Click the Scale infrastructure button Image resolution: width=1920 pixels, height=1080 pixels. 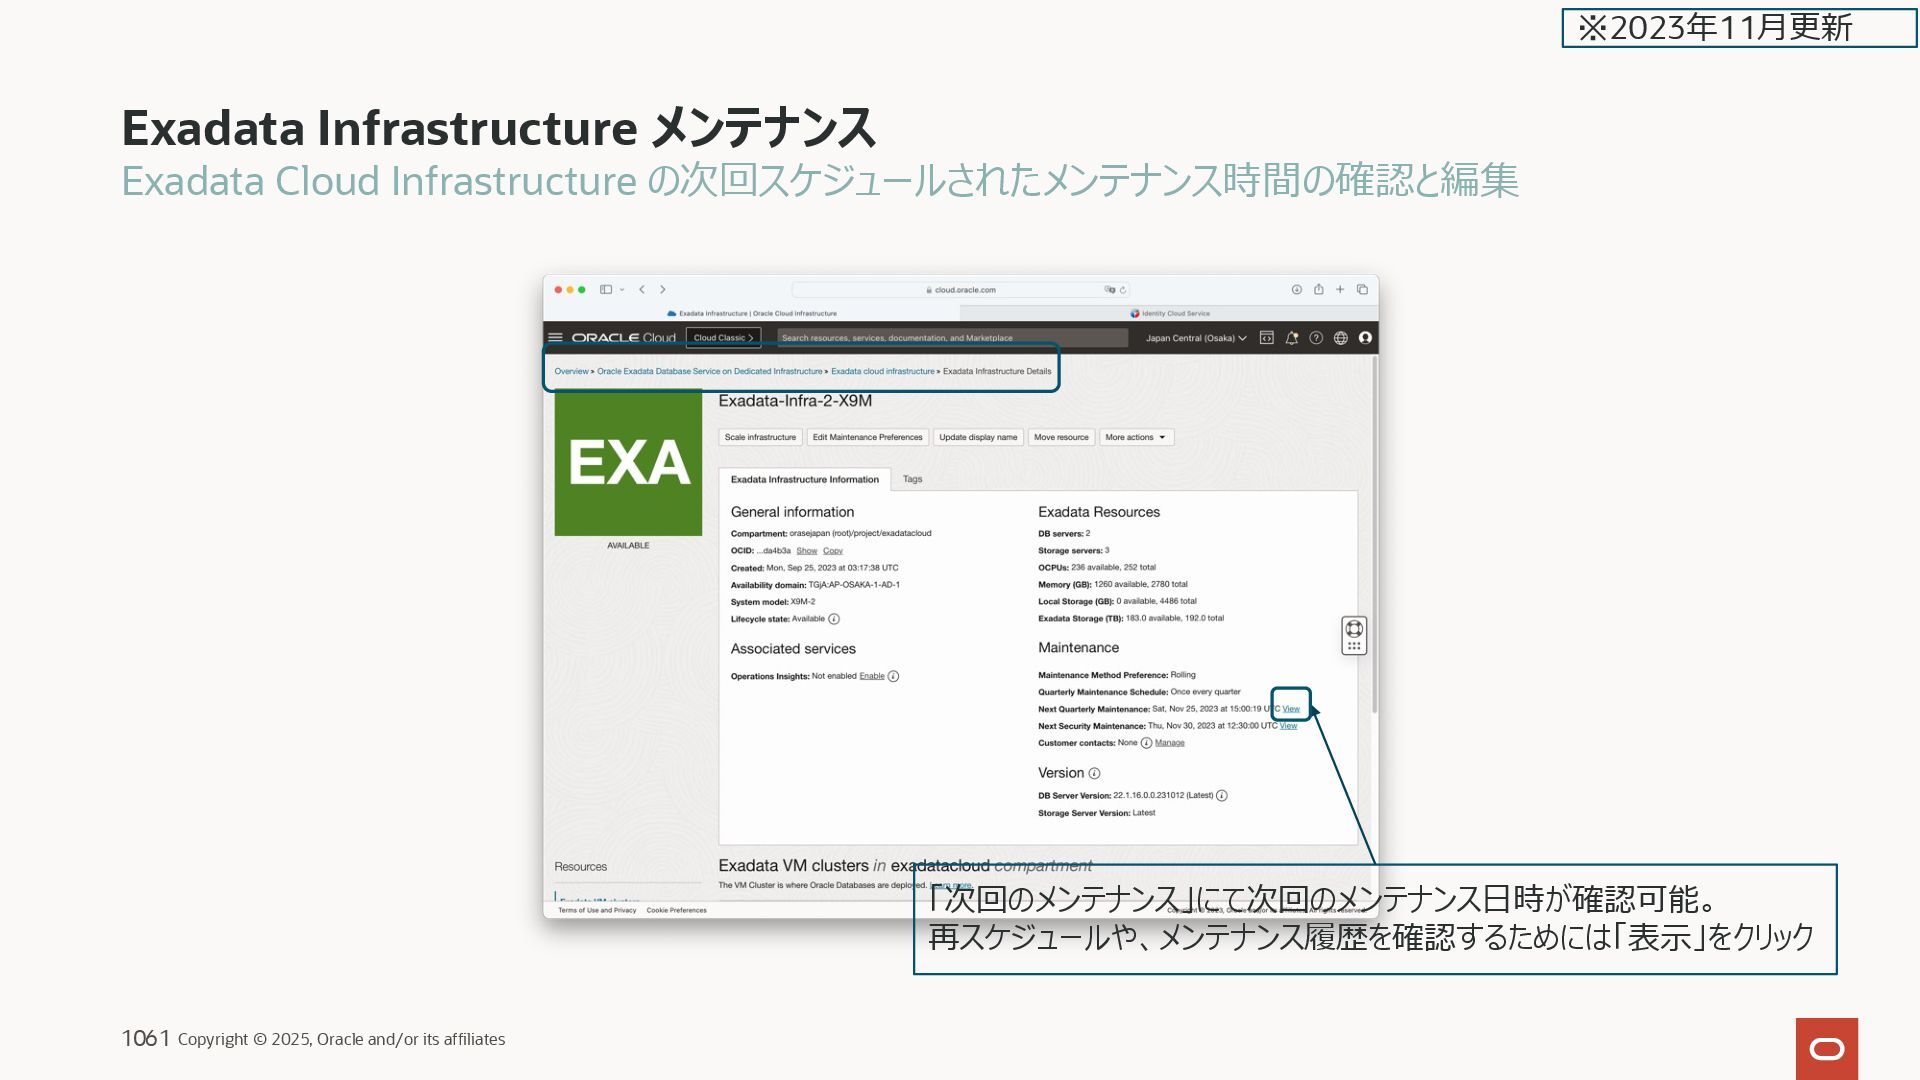click(x=760, y=437)
